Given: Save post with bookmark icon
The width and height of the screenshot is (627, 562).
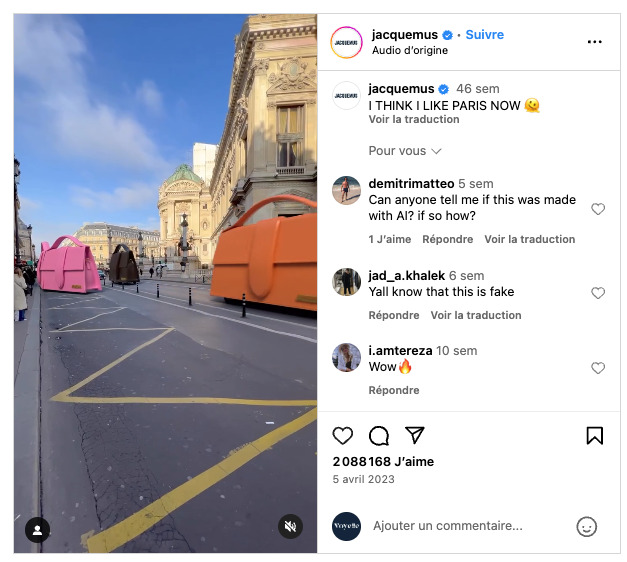Looking at the screenshot, I should (594, 436).
